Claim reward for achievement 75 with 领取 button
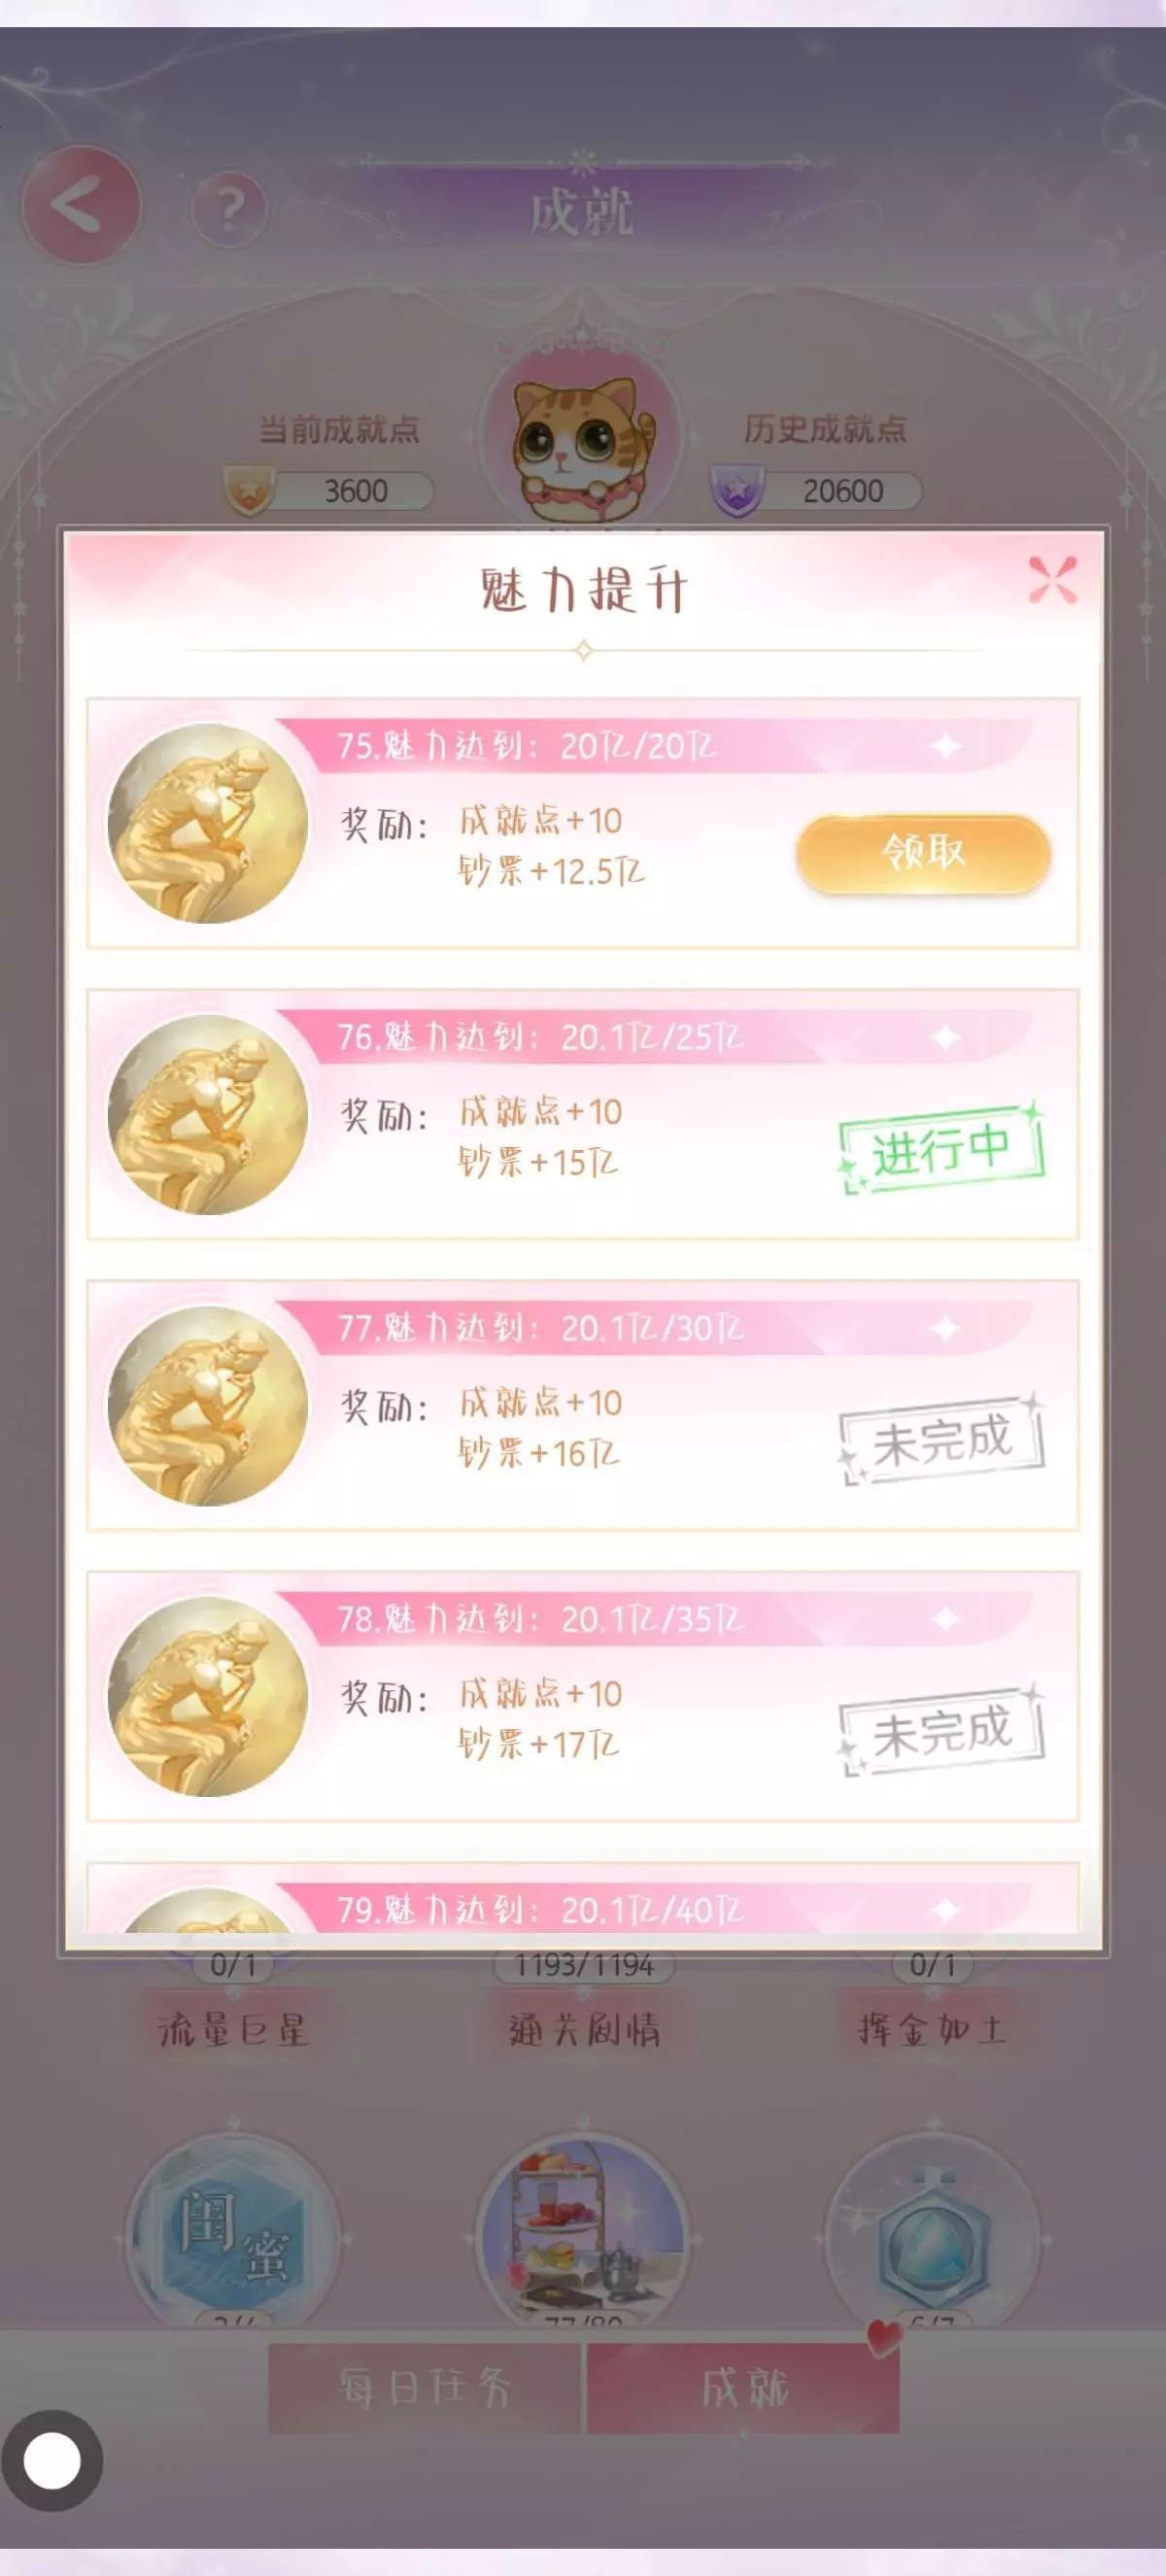 coord(923,853)
